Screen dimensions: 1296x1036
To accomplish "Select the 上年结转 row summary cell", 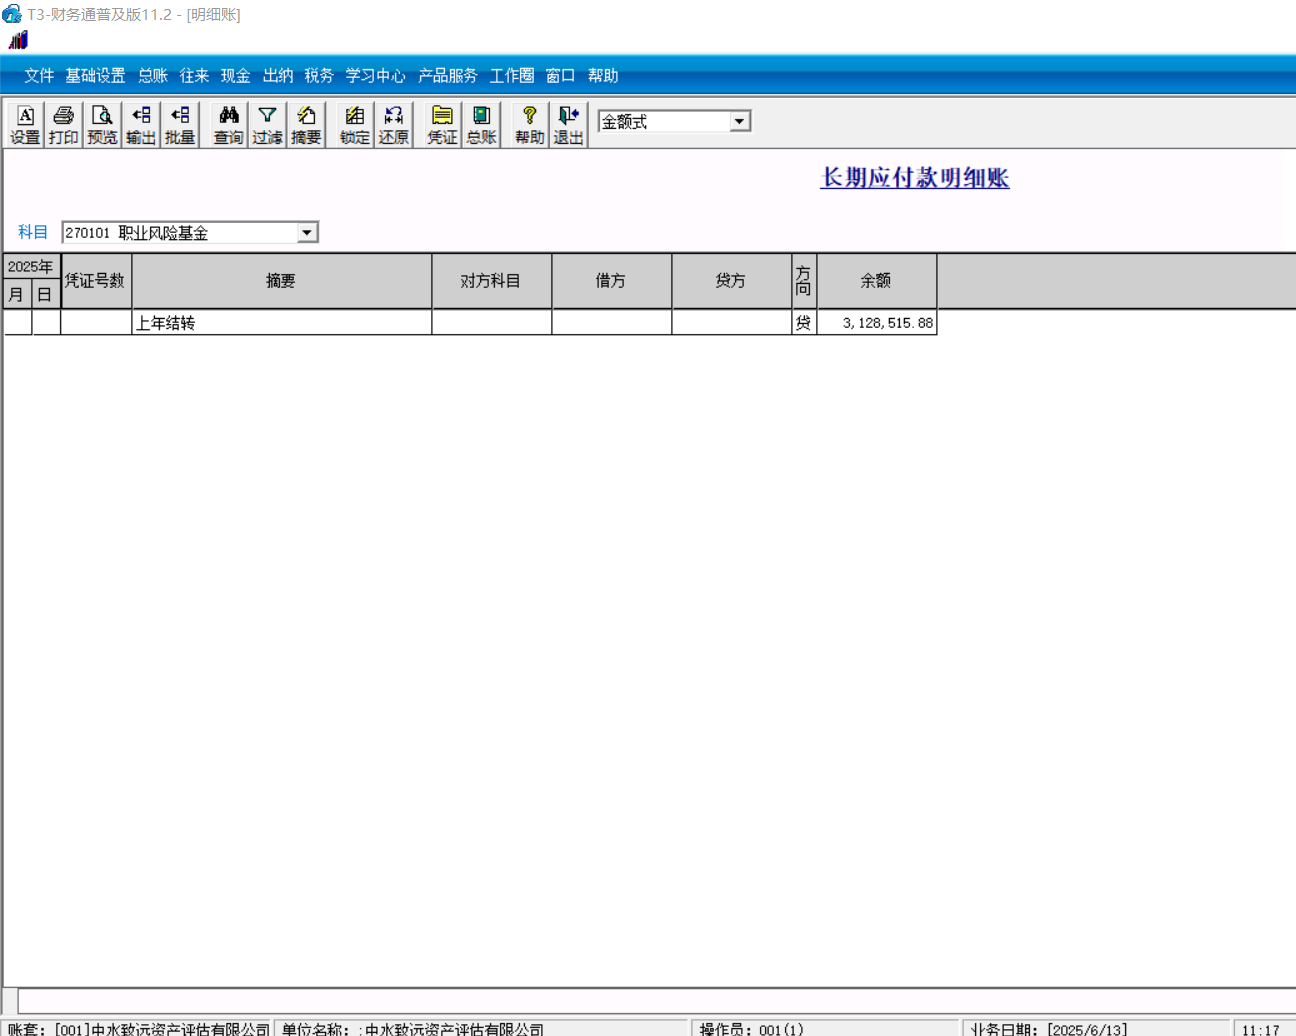I will [281, 323].
